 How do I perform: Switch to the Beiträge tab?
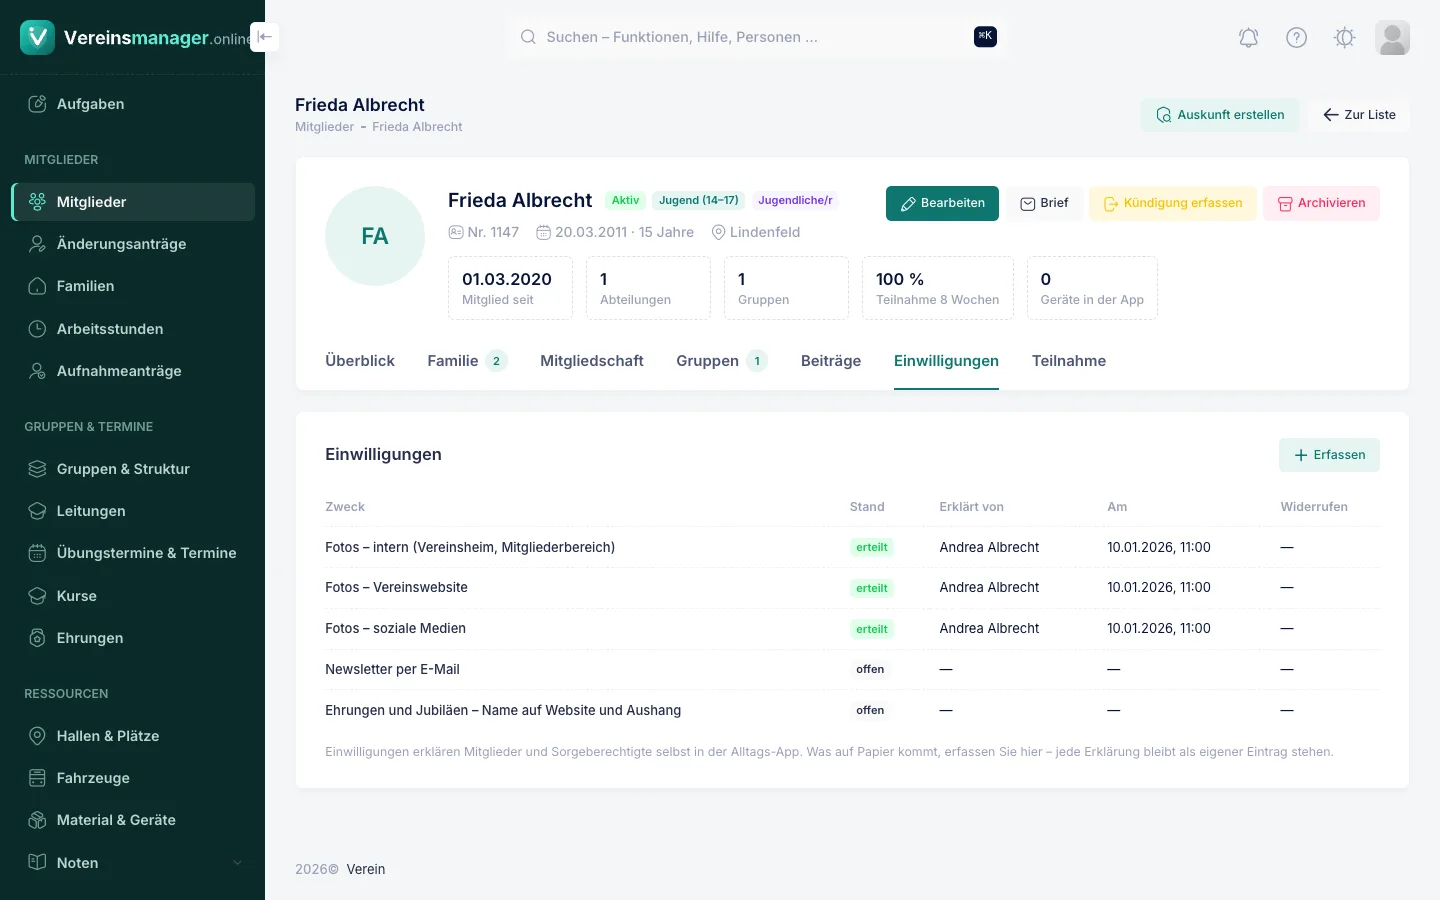(x=831, y=361)
